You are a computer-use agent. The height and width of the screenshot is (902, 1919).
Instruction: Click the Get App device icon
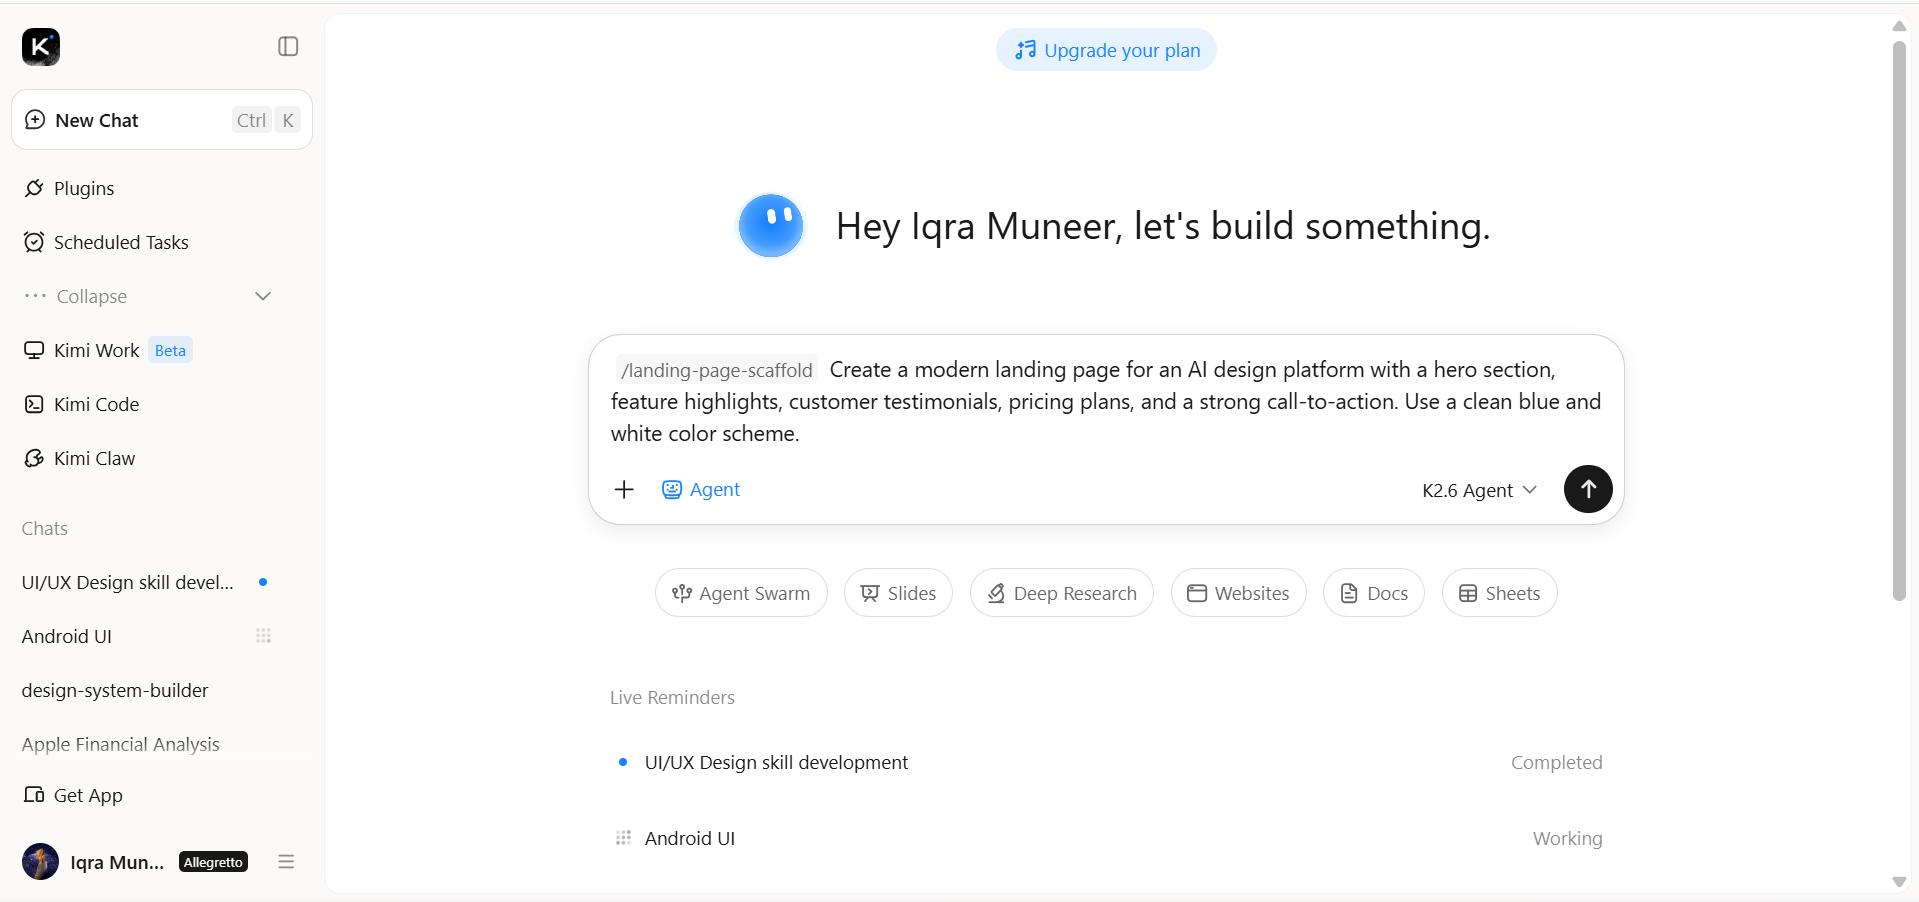coord(34,795)
